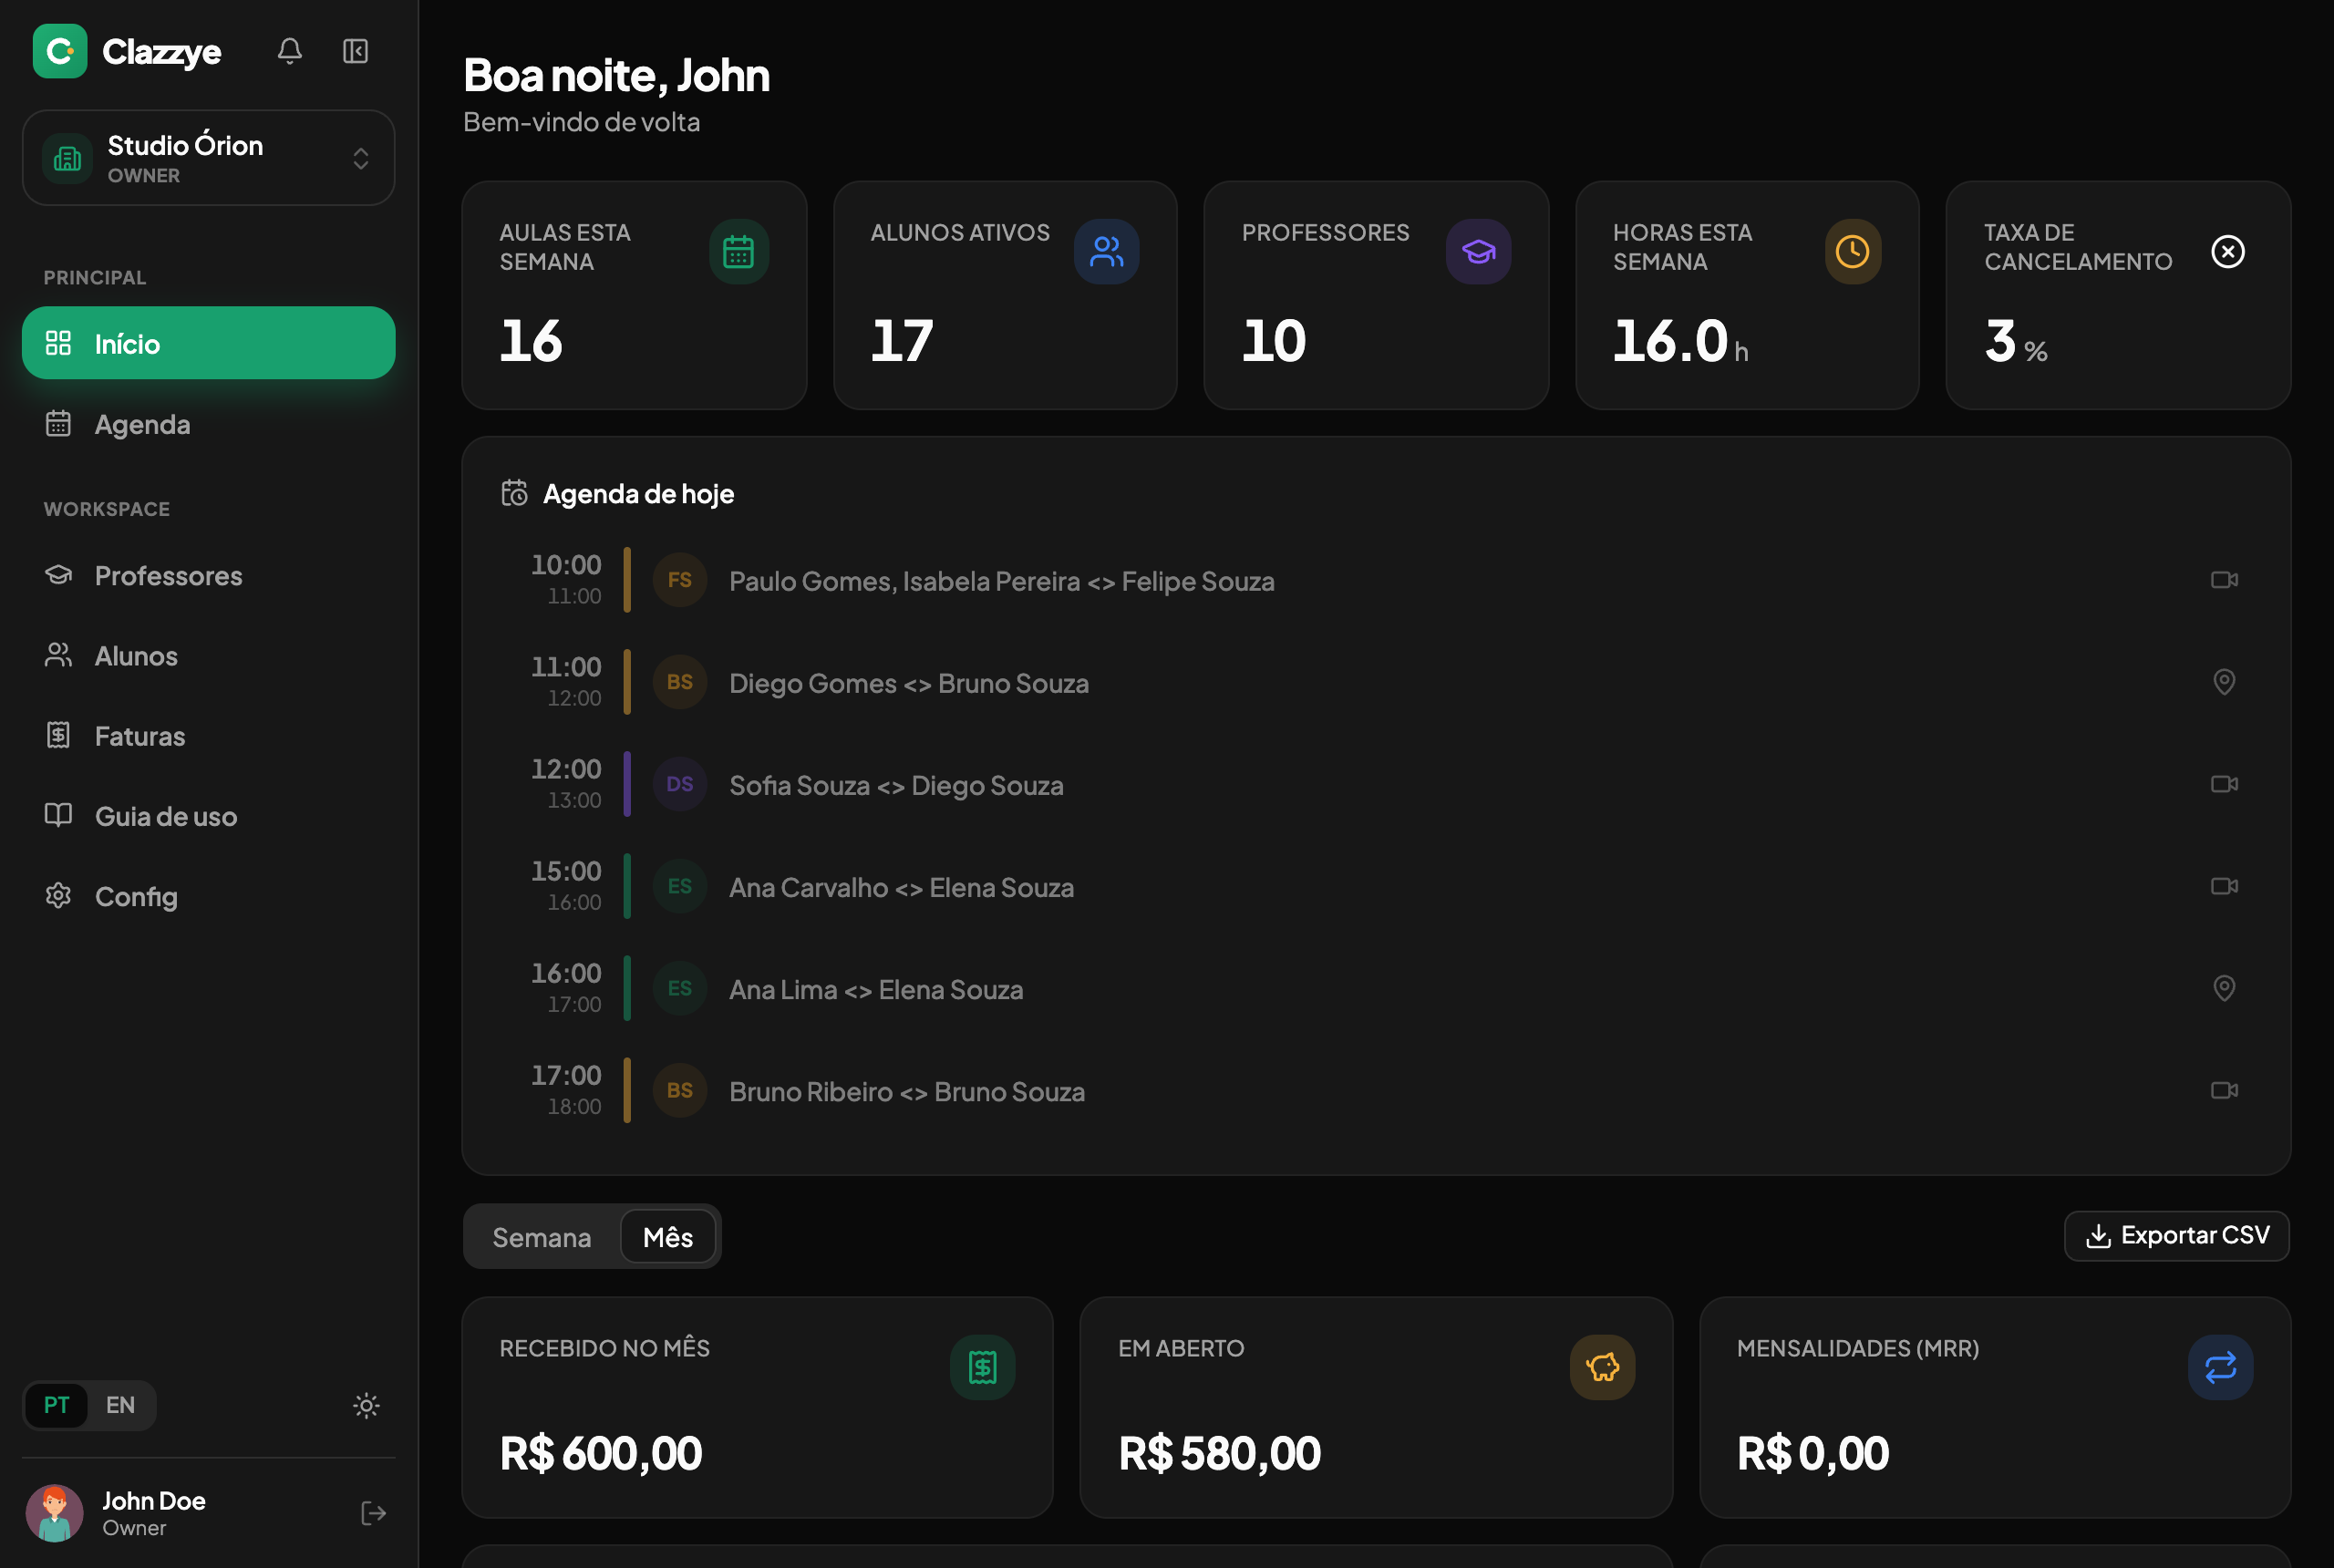Click the X circle icon on Taxa de Cancelamento card
Image resolution: width=2334 pixels, height=1568 pixels.
2227,251
